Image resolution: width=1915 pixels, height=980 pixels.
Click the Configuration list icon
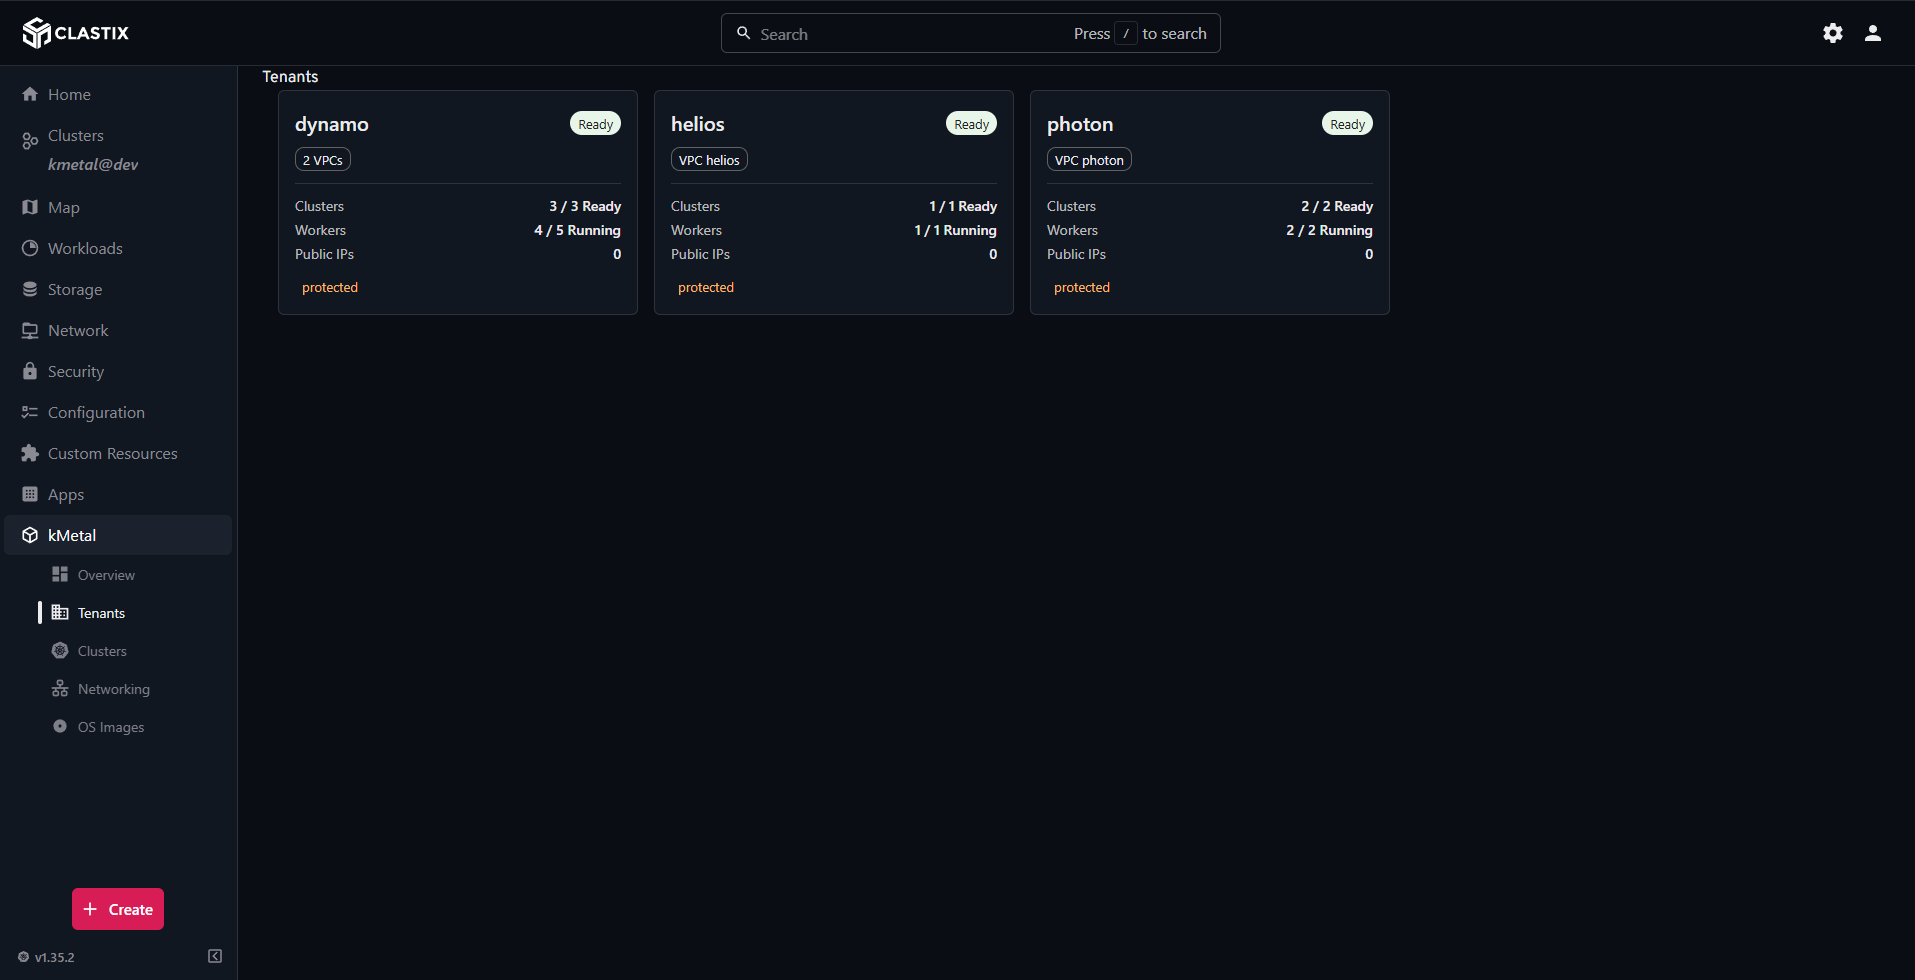point(30,412)
